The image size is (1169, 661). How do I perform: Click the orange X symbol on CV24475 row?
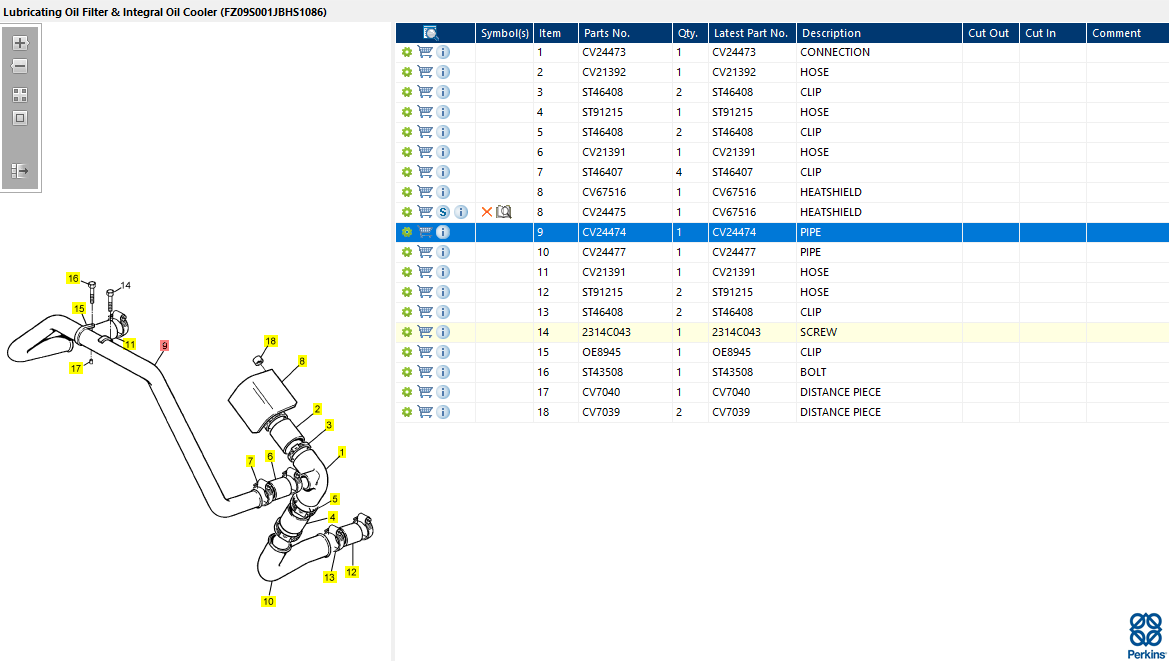click(487, 212)
